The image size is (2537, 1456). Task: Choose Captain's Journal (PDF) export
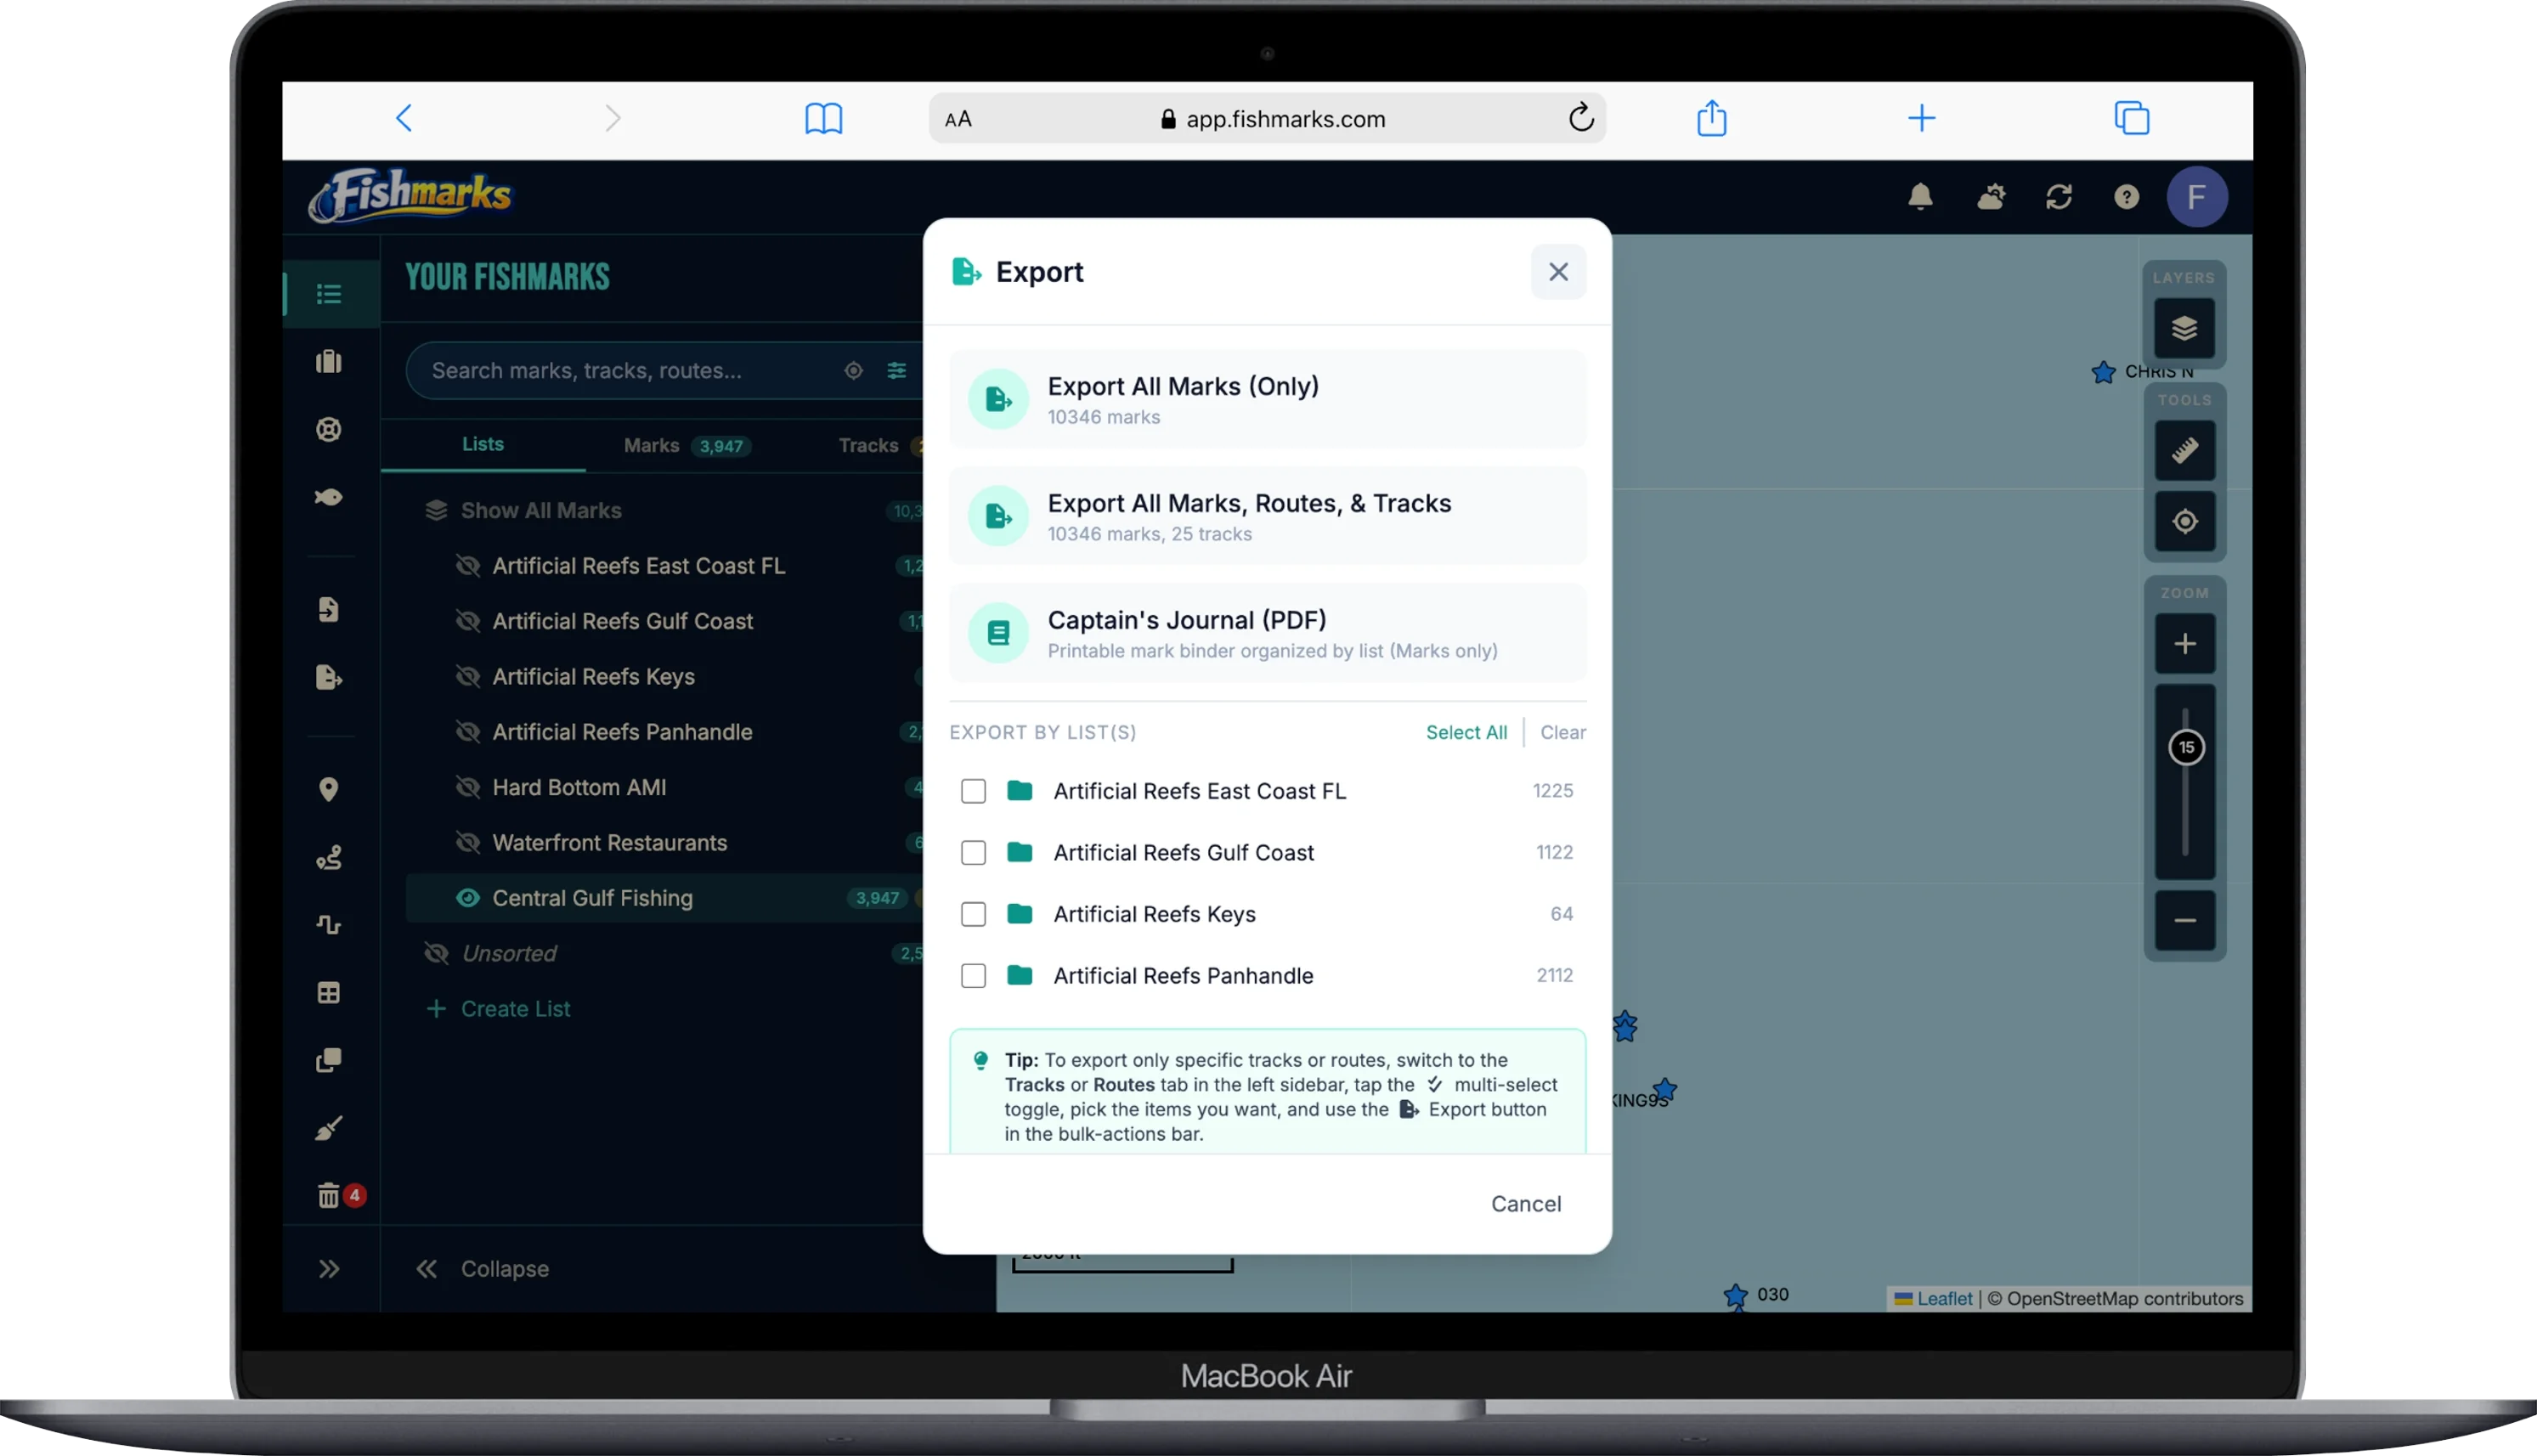tap(1267, 633)
